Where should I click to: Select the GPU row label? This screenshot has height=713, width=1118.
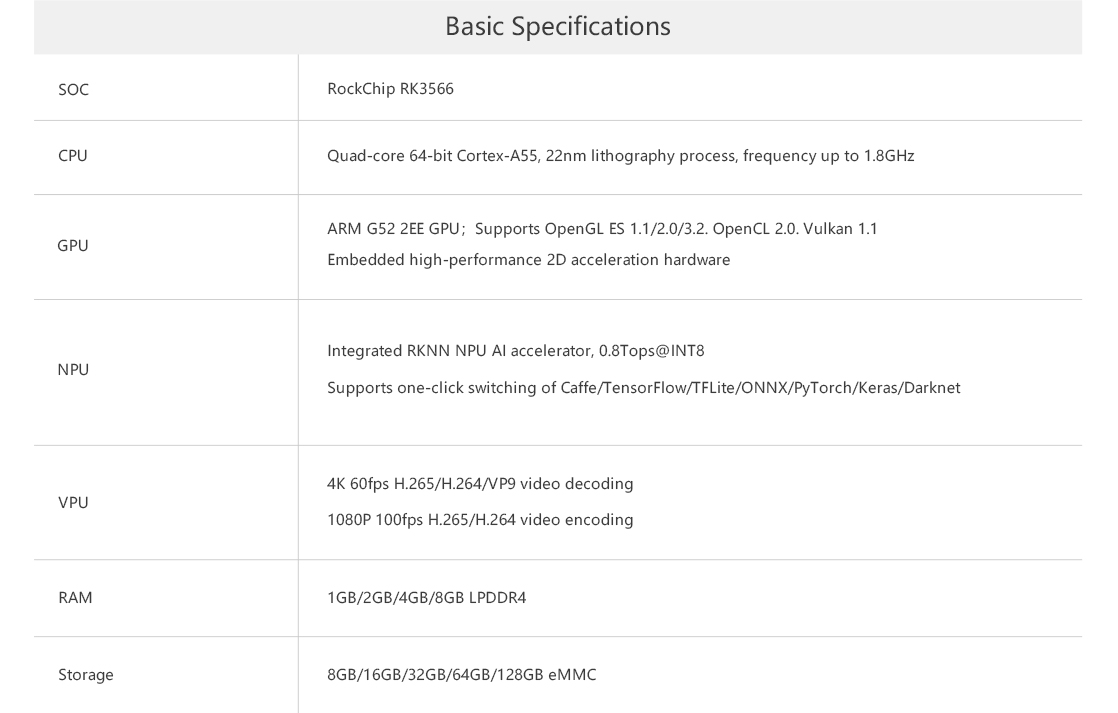tap(73, 245)
